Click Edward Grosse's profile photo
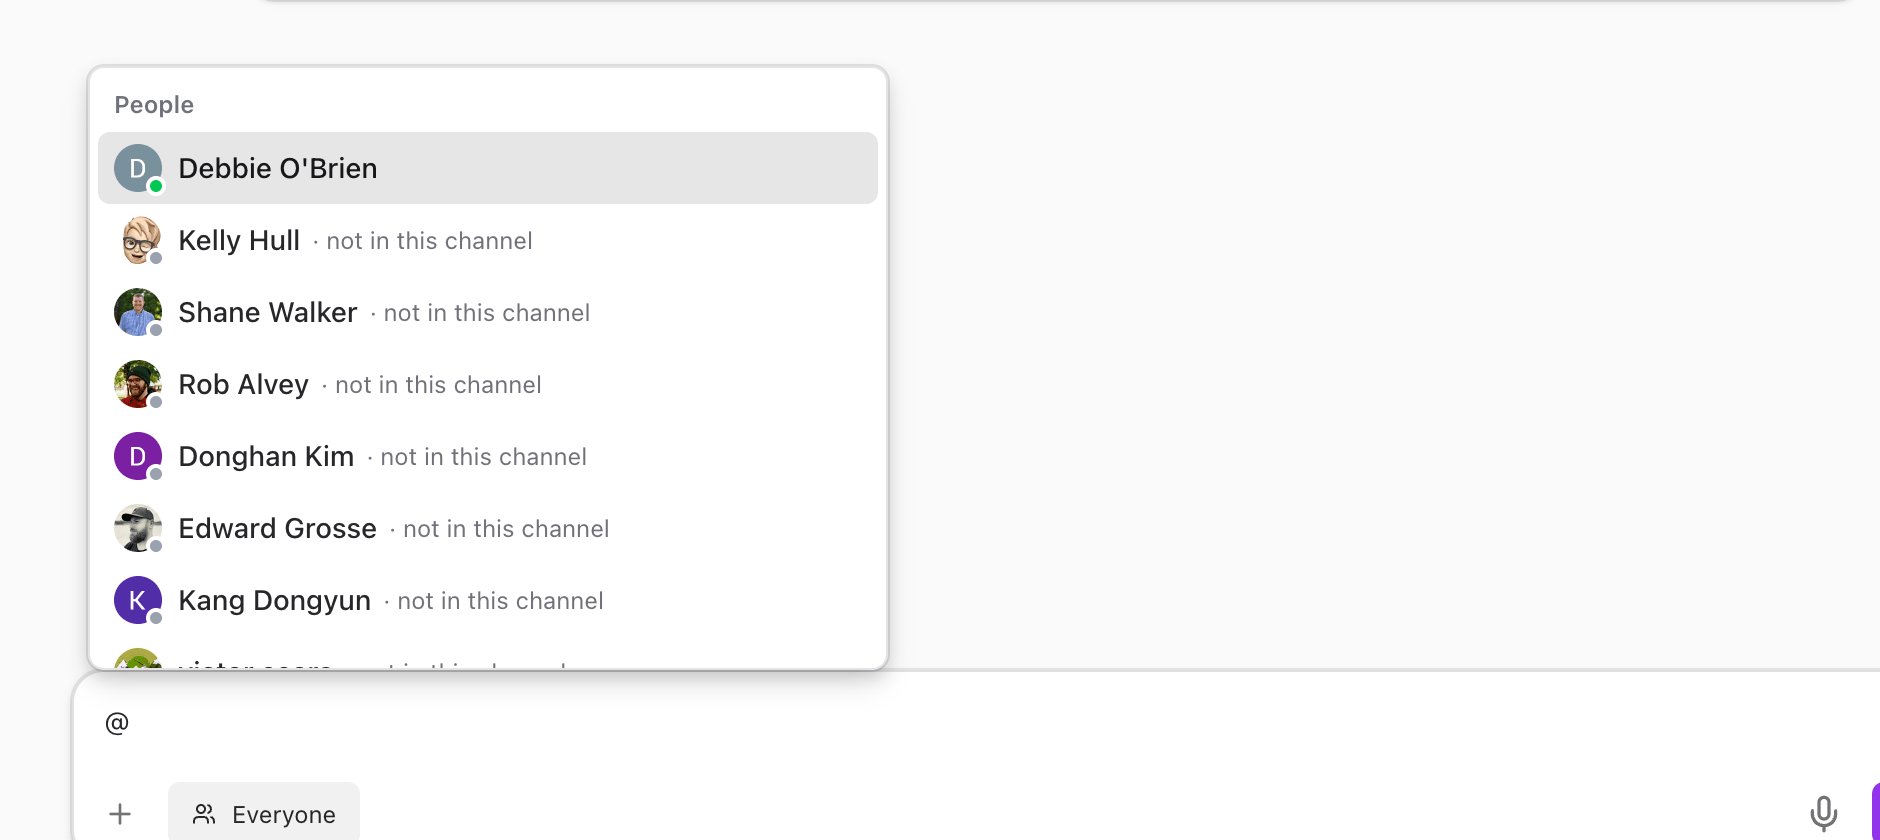 pos(138,528)
